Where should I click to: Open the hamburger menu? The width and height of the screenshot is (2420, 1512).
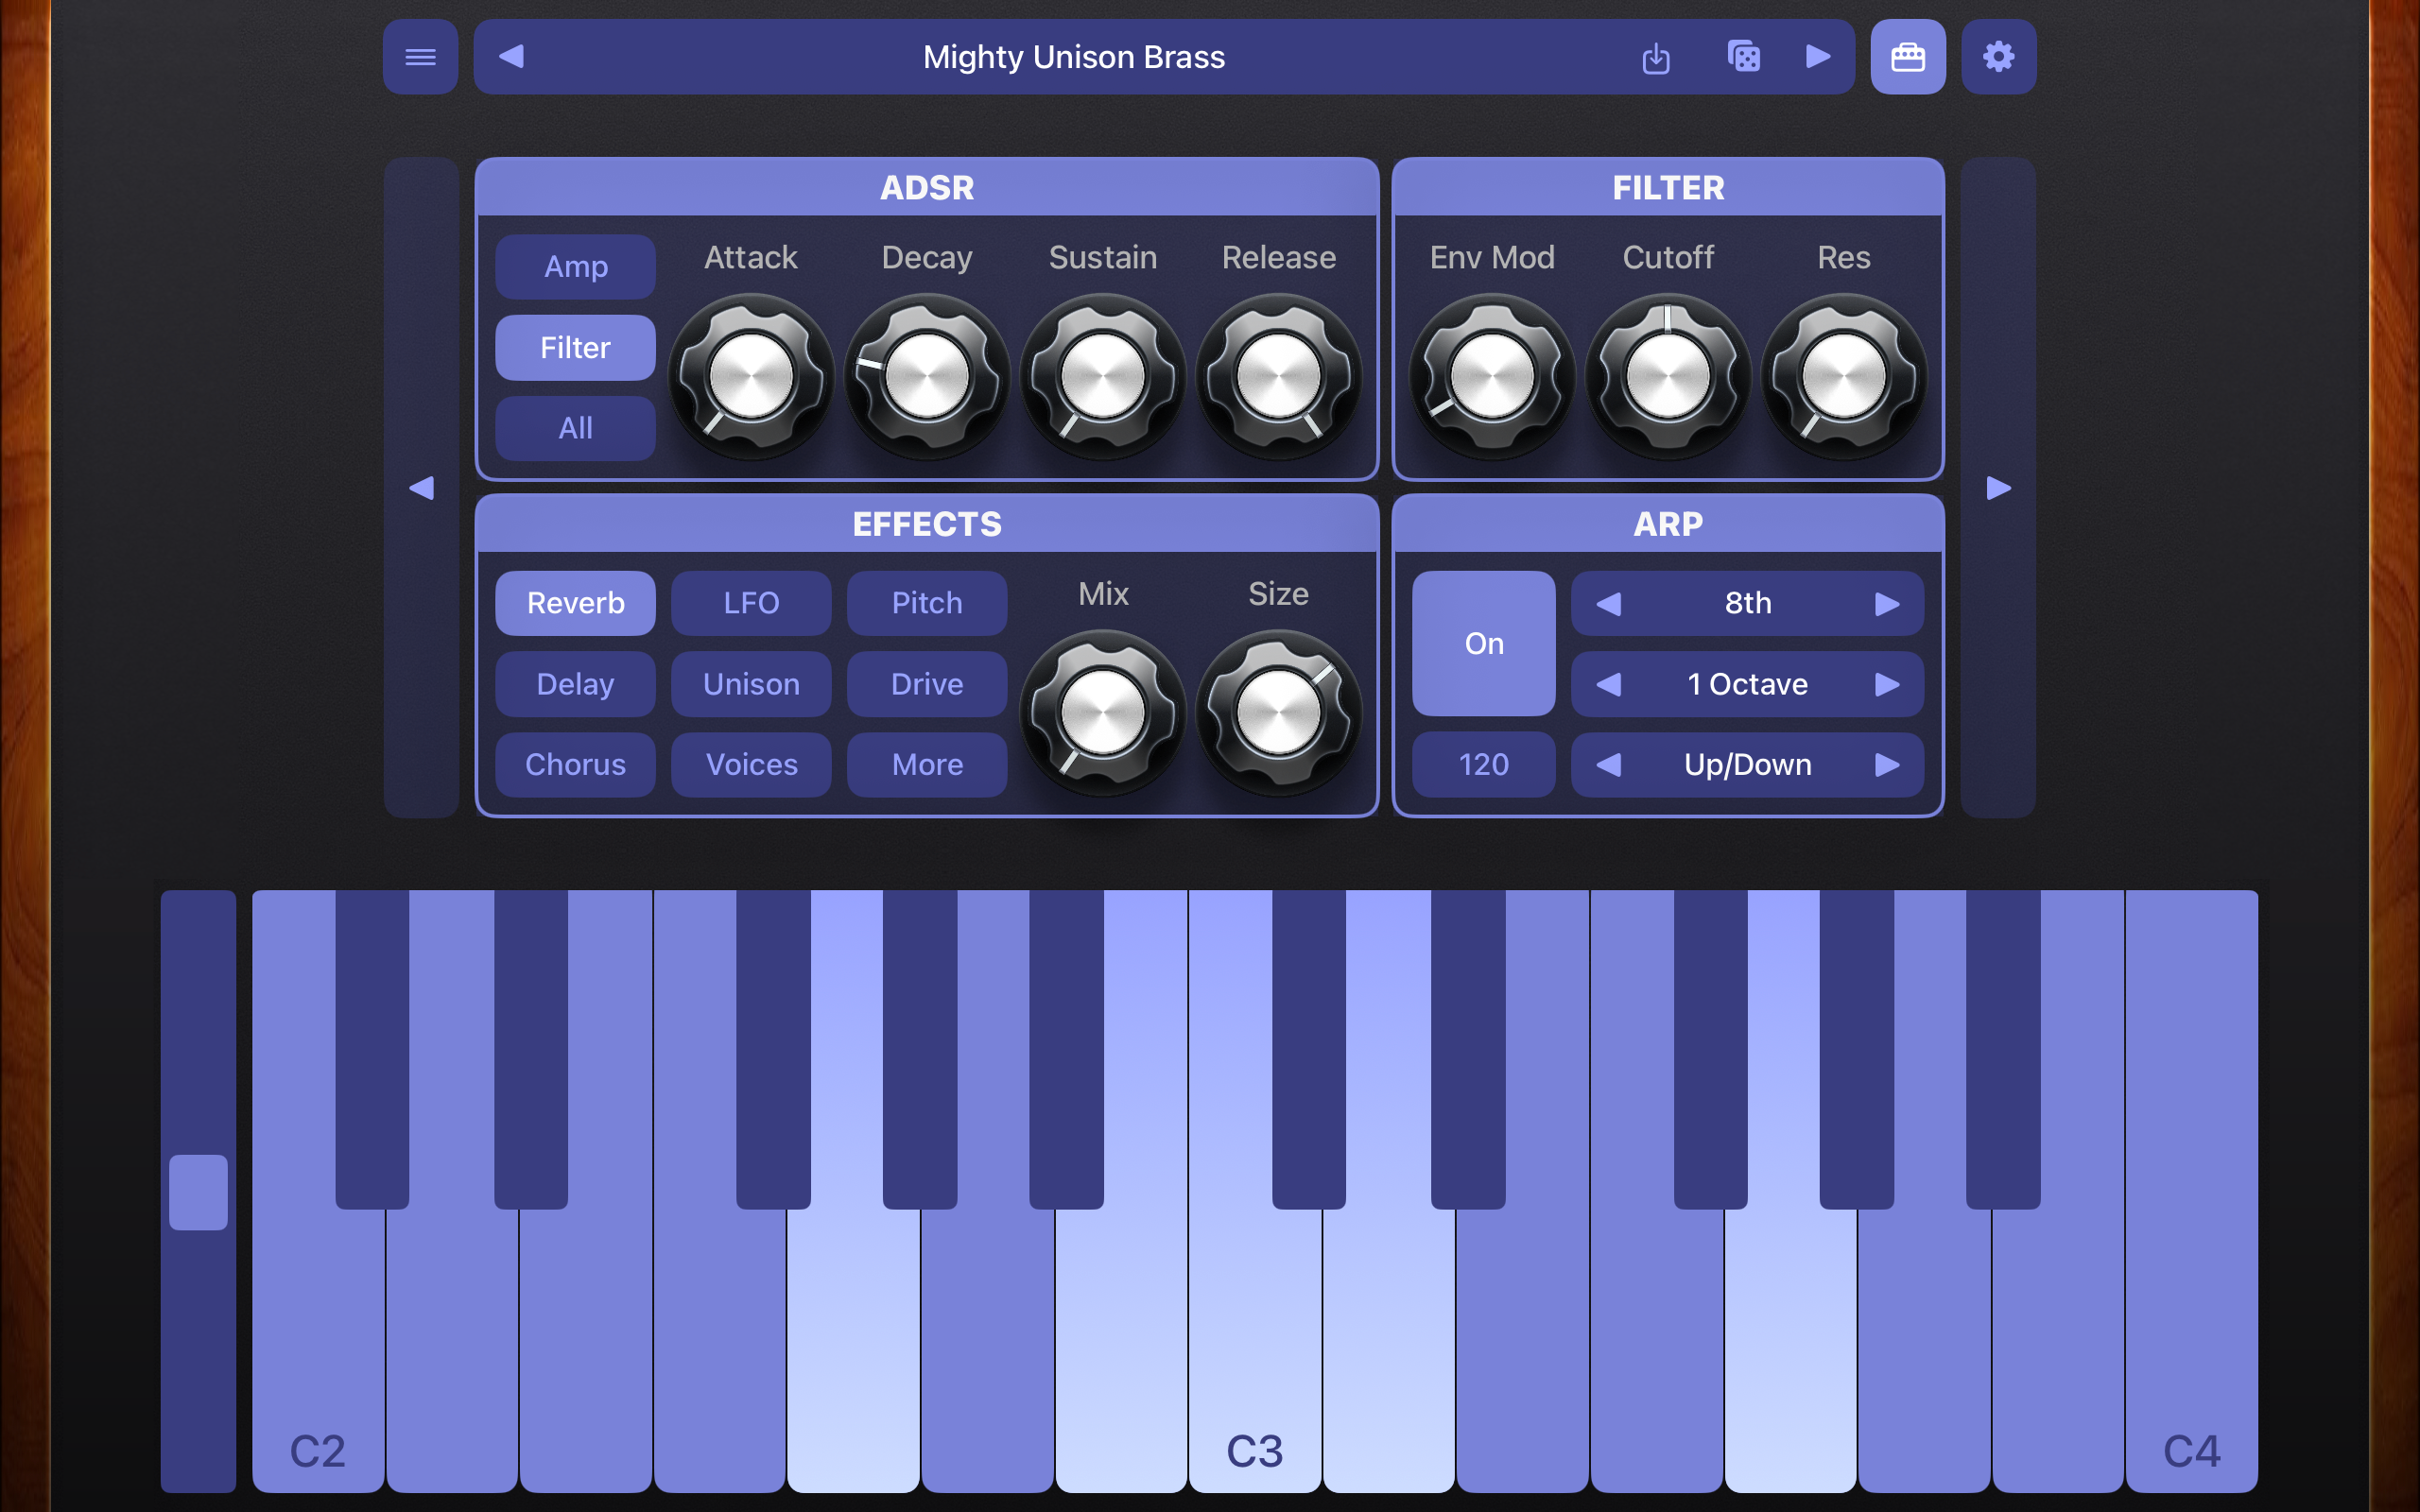tap(420, 57)
